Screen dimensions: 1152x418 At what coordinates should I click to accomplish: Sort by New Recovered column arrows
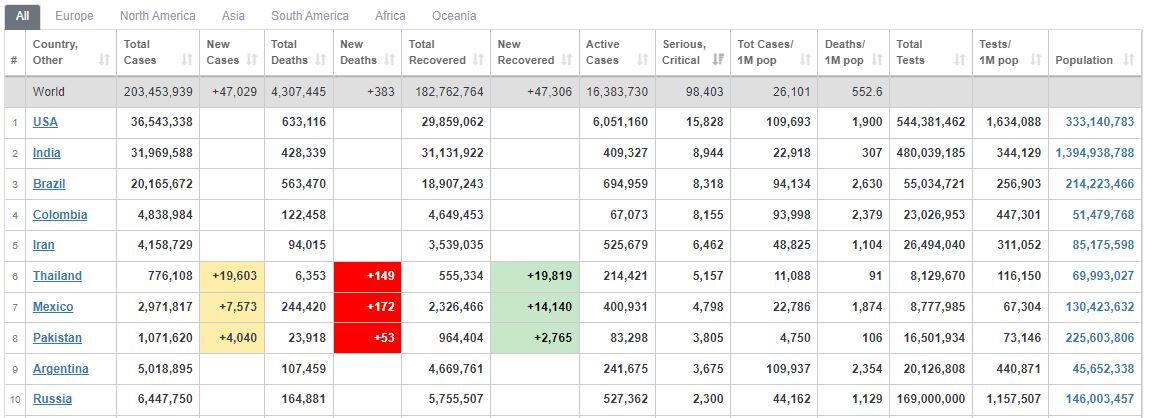click(x=567, y=60)
